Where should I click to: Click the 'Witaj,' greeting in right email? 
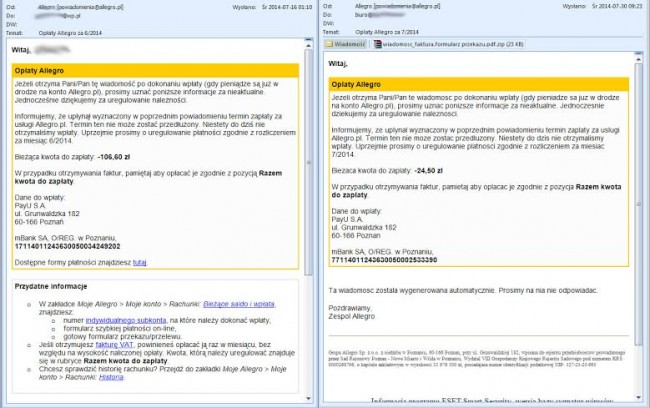(338, 63)
